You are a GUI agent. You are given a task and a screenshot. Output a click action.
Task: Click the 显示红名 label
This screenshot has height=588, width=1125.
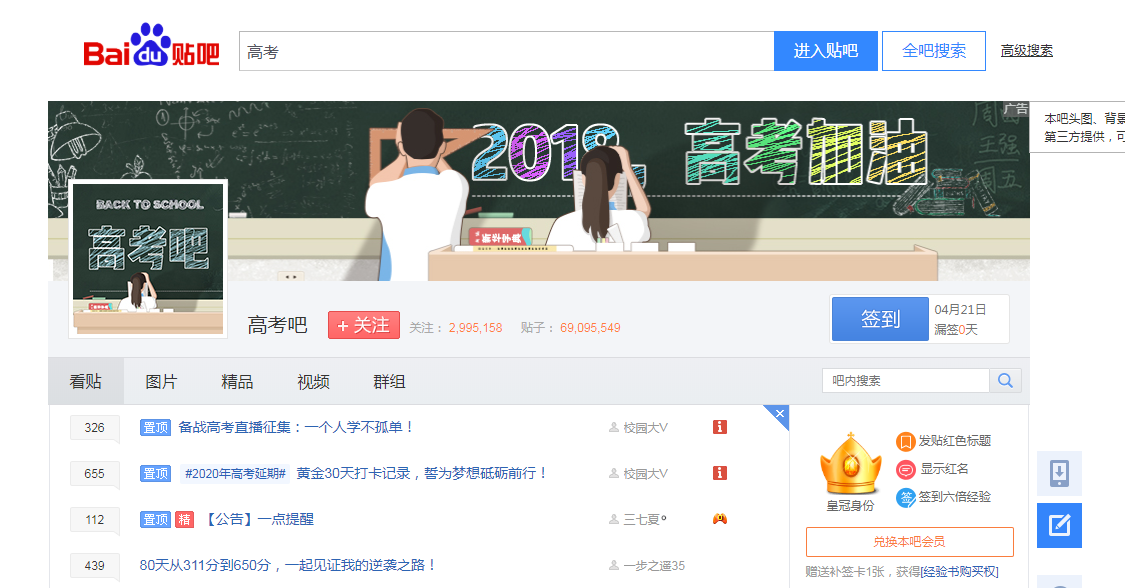point(944,469)
